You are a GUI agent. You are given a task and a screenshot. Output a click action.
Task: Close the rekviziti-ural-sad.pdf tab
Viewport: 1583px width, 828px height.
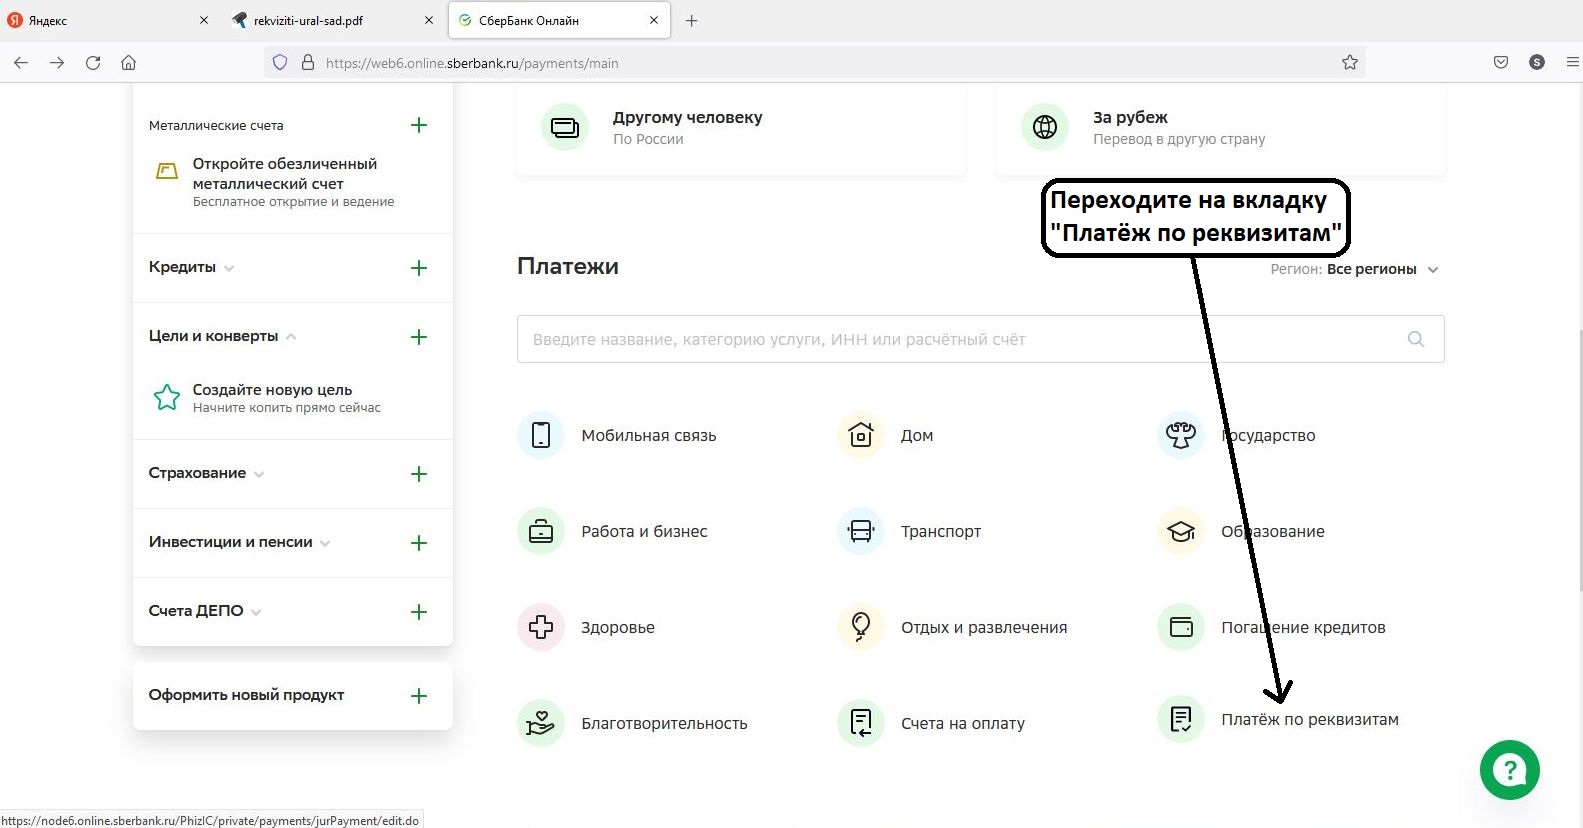point(429,20)
